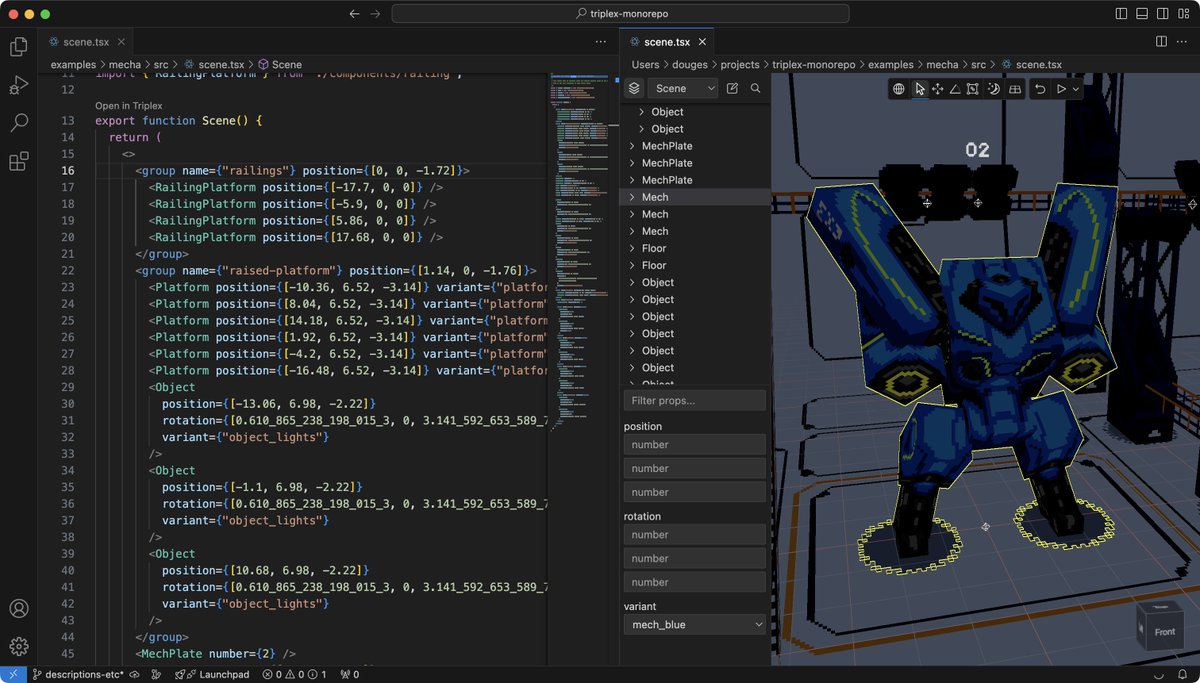
Task: Expand the first Floor tree item
Action: click(x=632, y=248)
